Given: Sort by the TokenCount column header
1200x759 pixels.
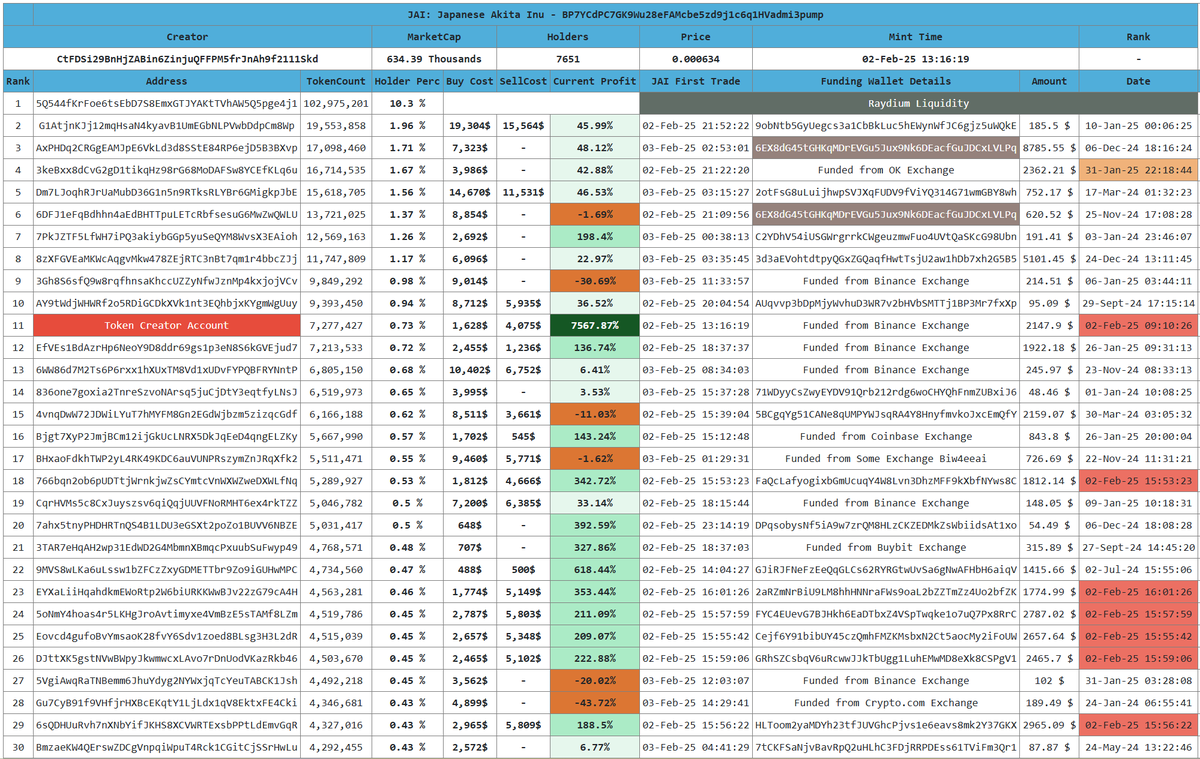Looking at the screenshot, I should (336, 81).
